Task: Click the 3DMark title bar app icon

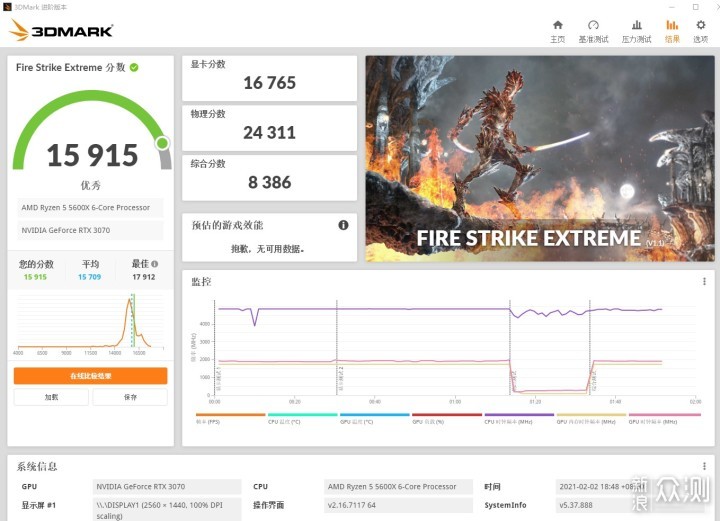Action: click(7, 7)
